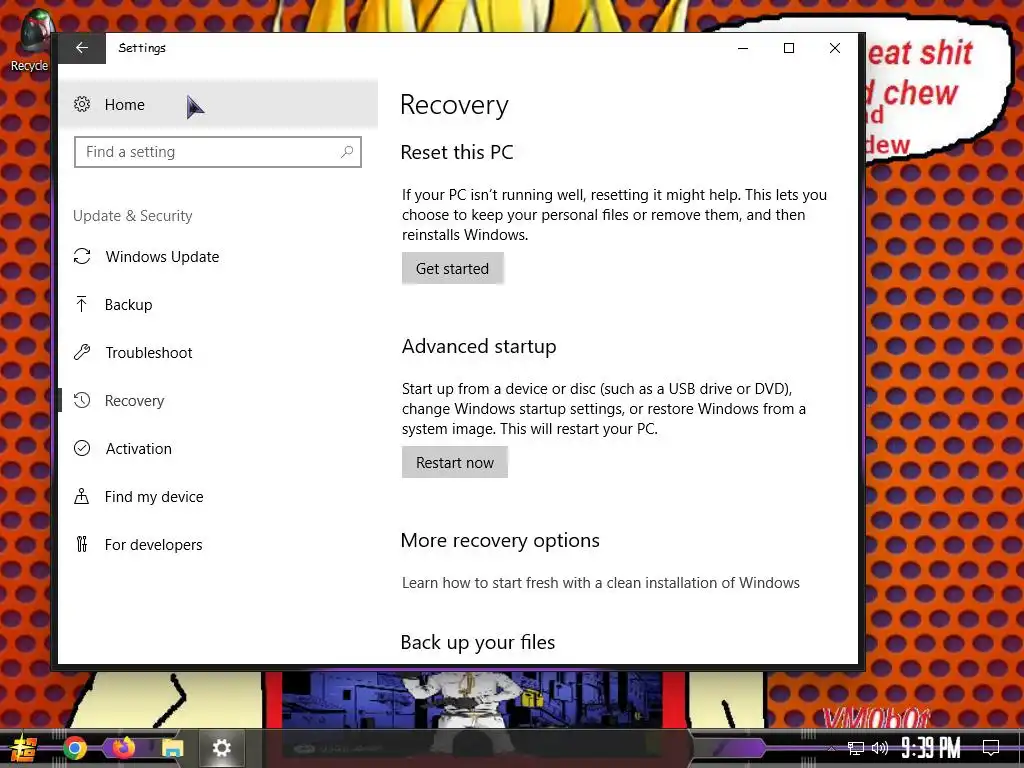Click the search magnifier icon
Image resolution: width=1024 pixels, height=768 pixels.
347,152
